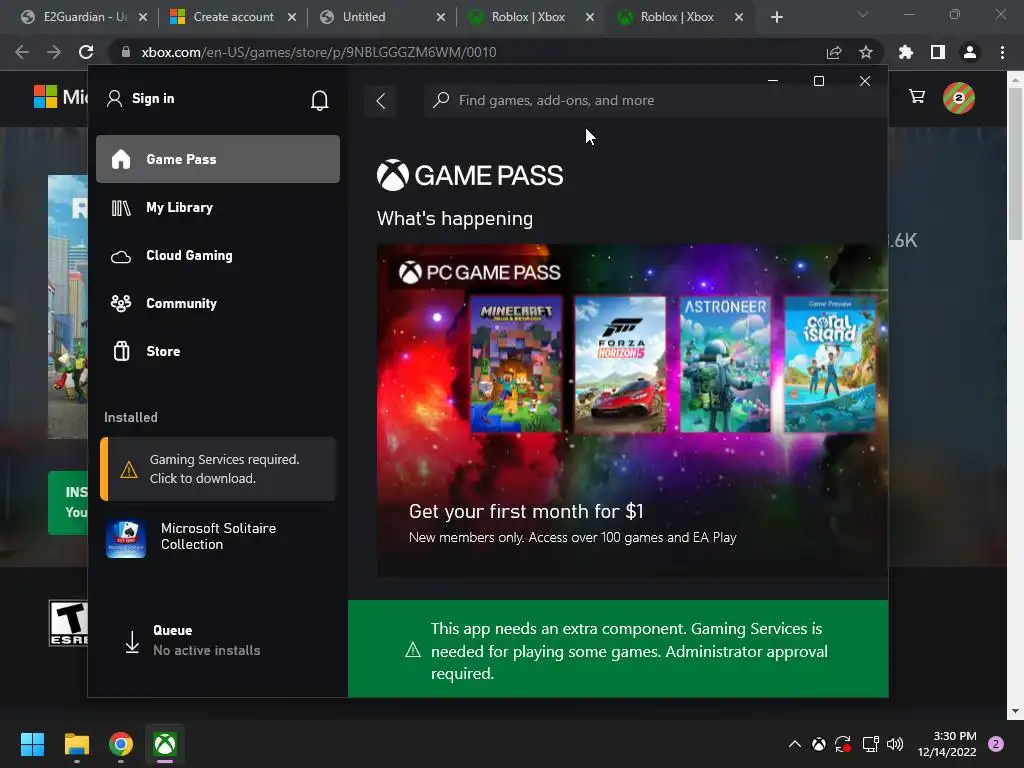This screenshot has height=768, width=1024.
Task: Click Xbox icon in system tray
Action: (x=818, y=744)
